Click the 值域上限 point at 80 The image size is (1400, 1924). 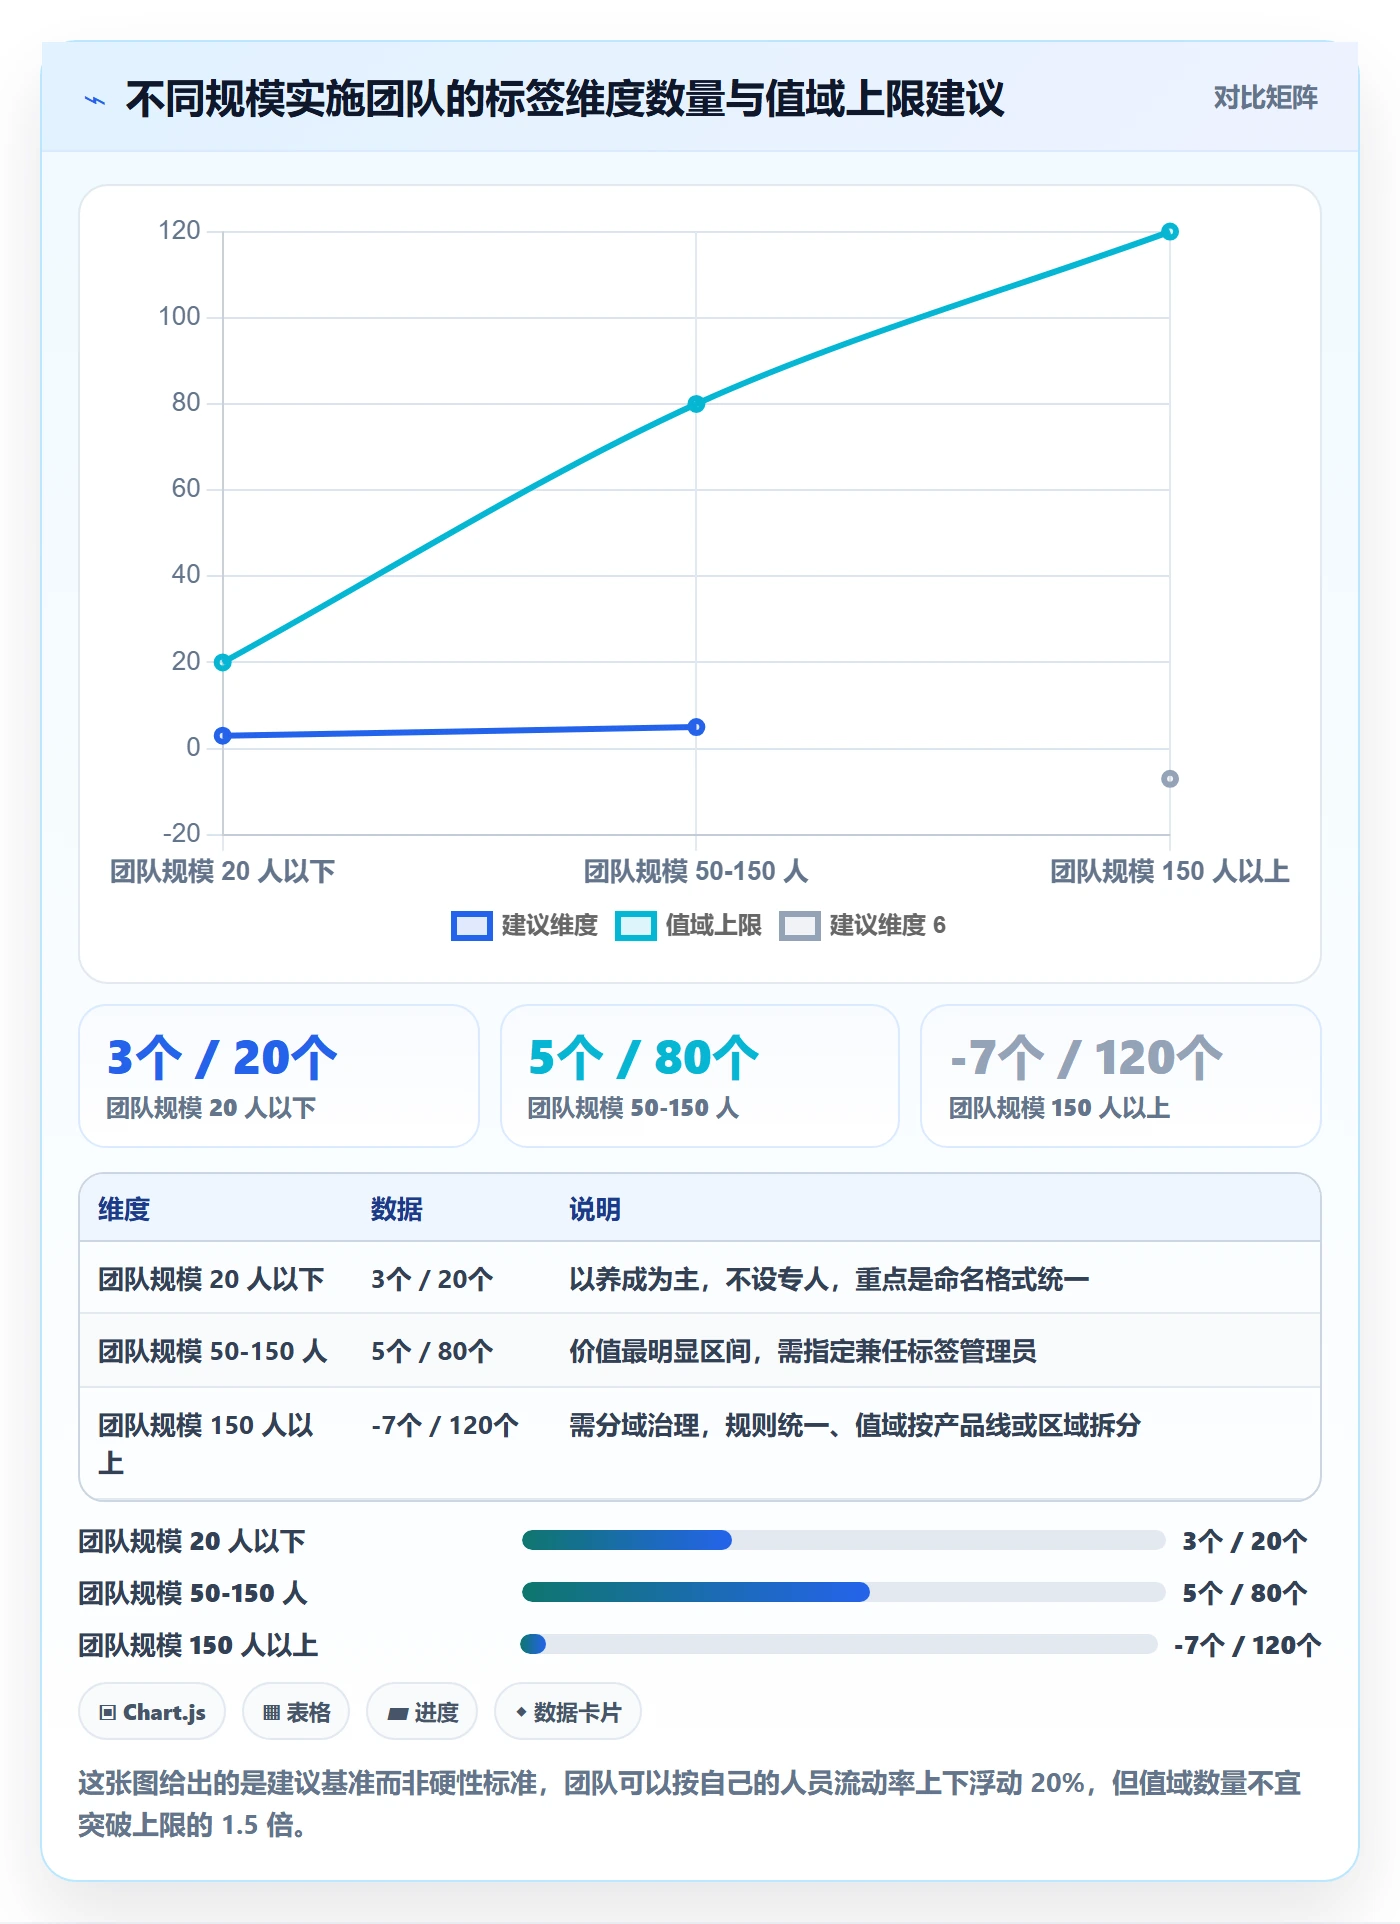[696, 404]
